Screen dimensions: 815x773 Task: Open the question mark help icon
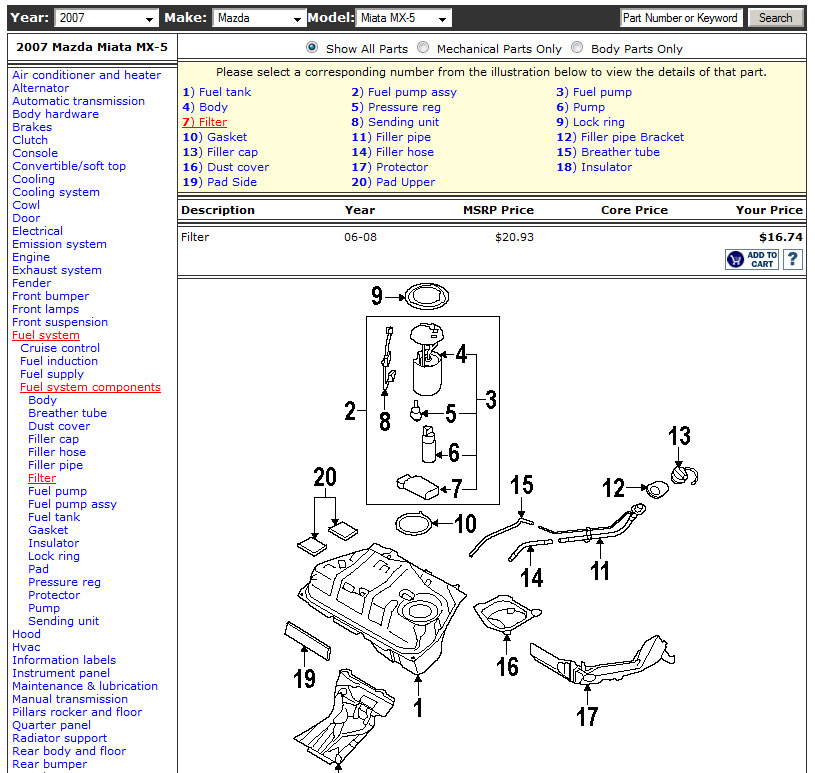click(793, 259)
